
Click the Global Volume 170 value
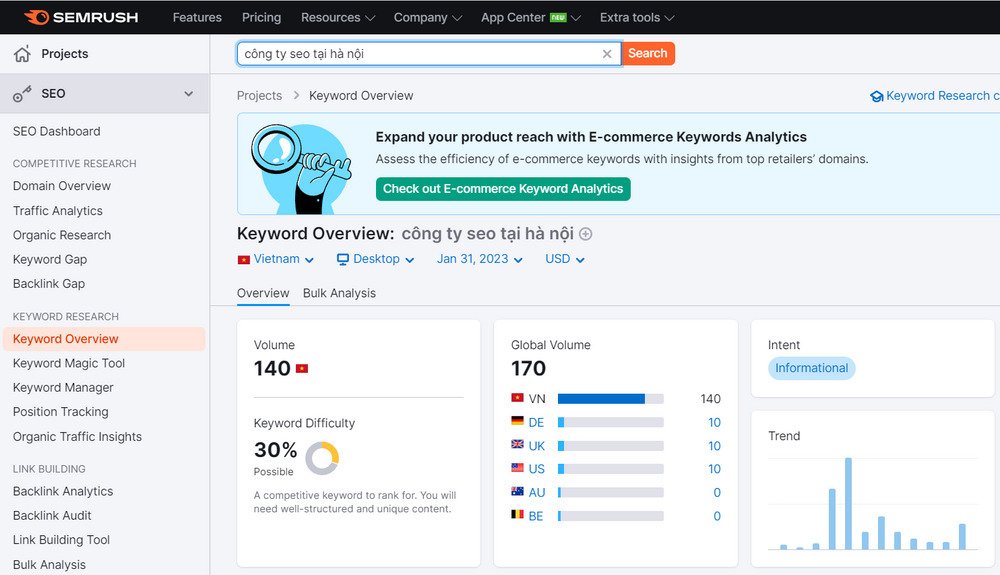[x=529, y=368]
